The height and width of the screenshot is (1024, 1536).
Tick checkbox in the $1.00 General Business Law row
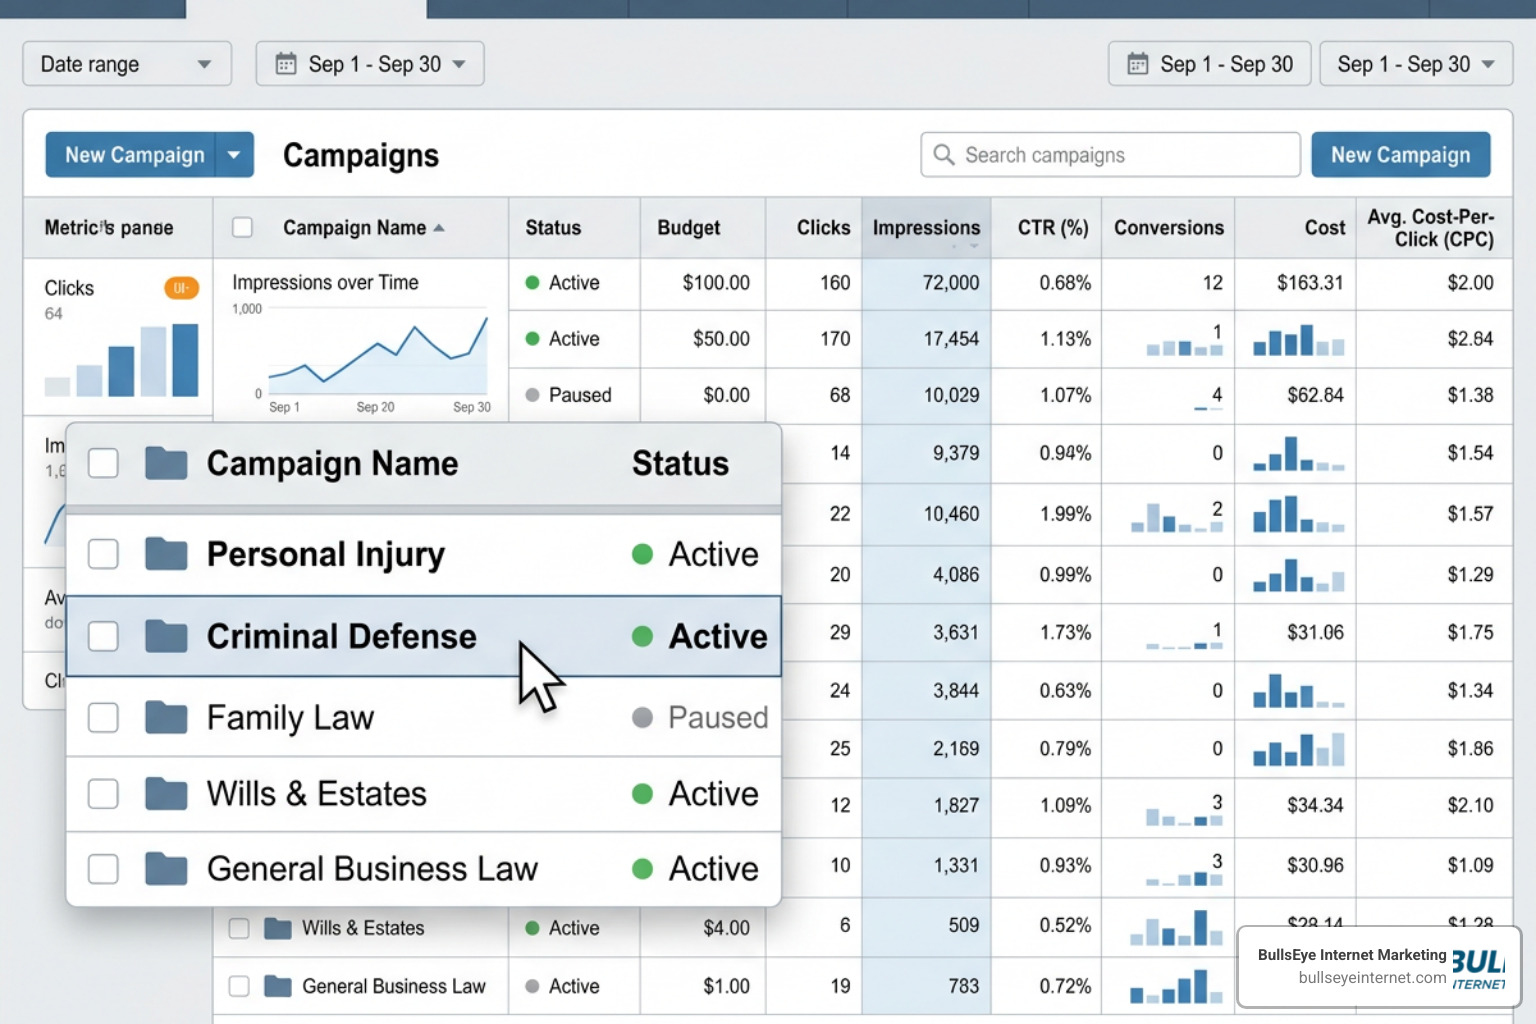tap(239, 986)
